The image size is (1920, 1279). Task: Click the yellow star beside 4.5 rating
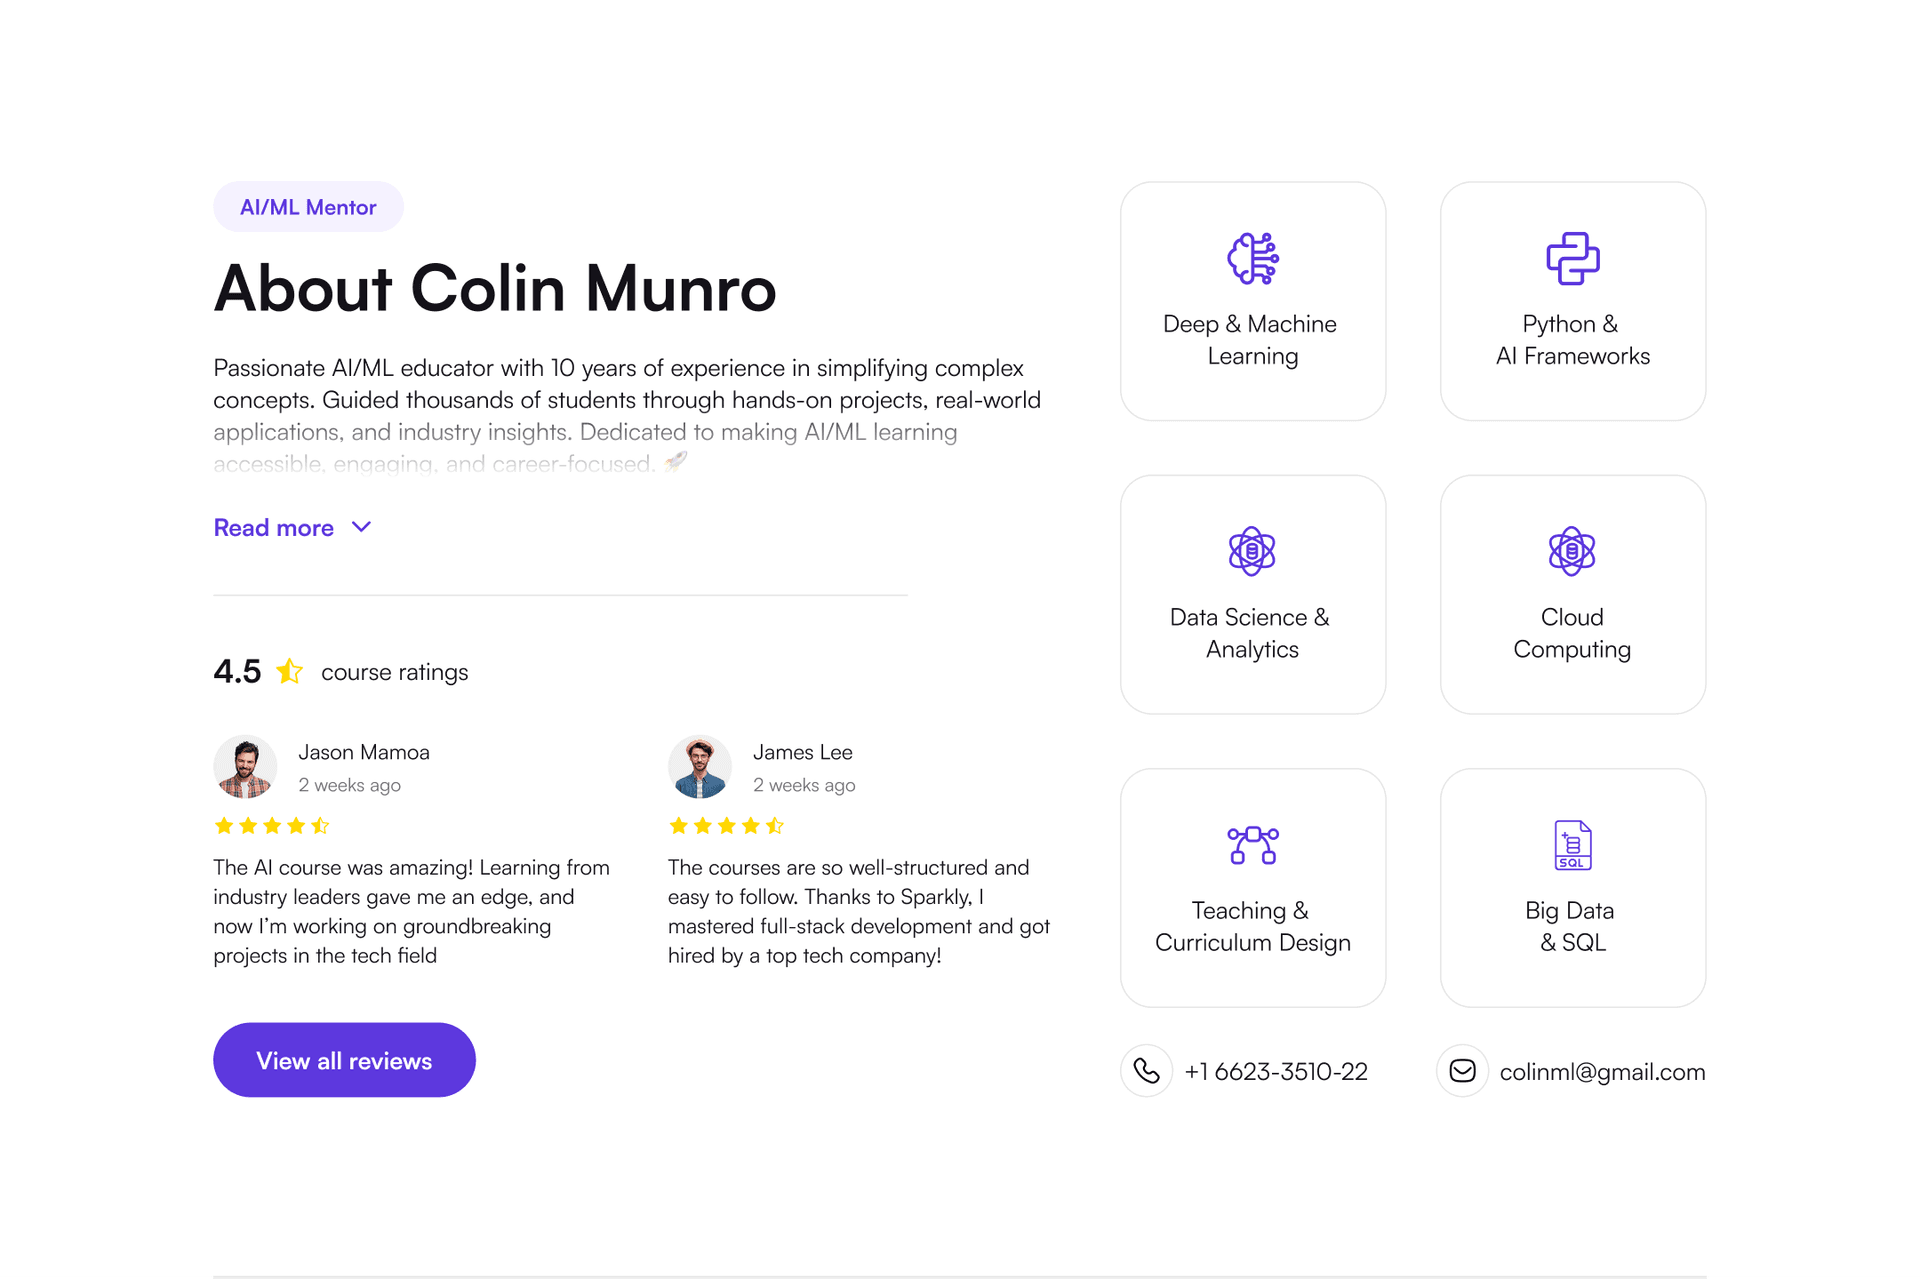290,671
